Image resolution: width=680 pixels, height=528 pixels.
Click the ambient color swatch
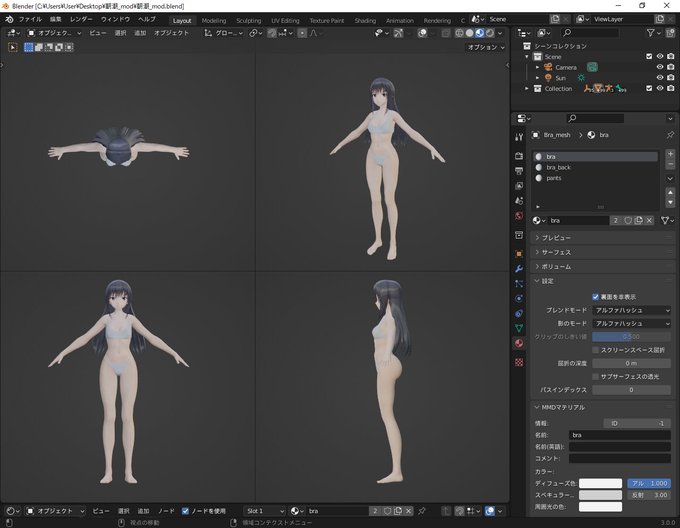(600, 507)
